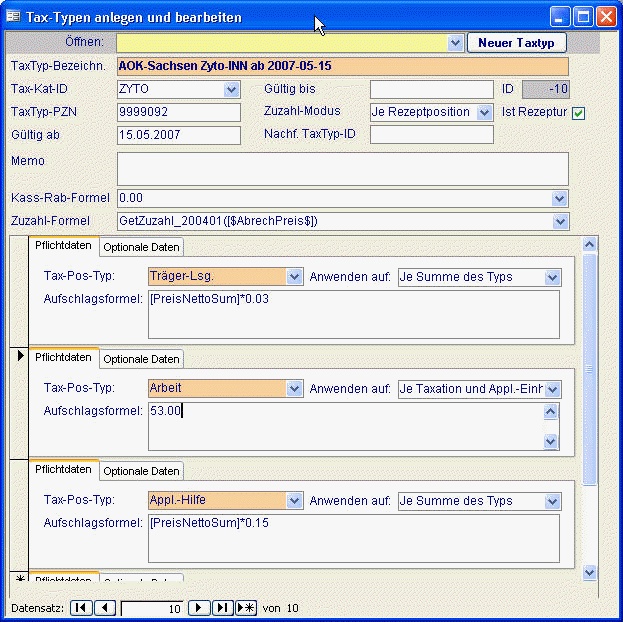The width and height of the screenshot is (623, 622).
Task: Click subform scrollbar up arrow
Action: [590, 244]
